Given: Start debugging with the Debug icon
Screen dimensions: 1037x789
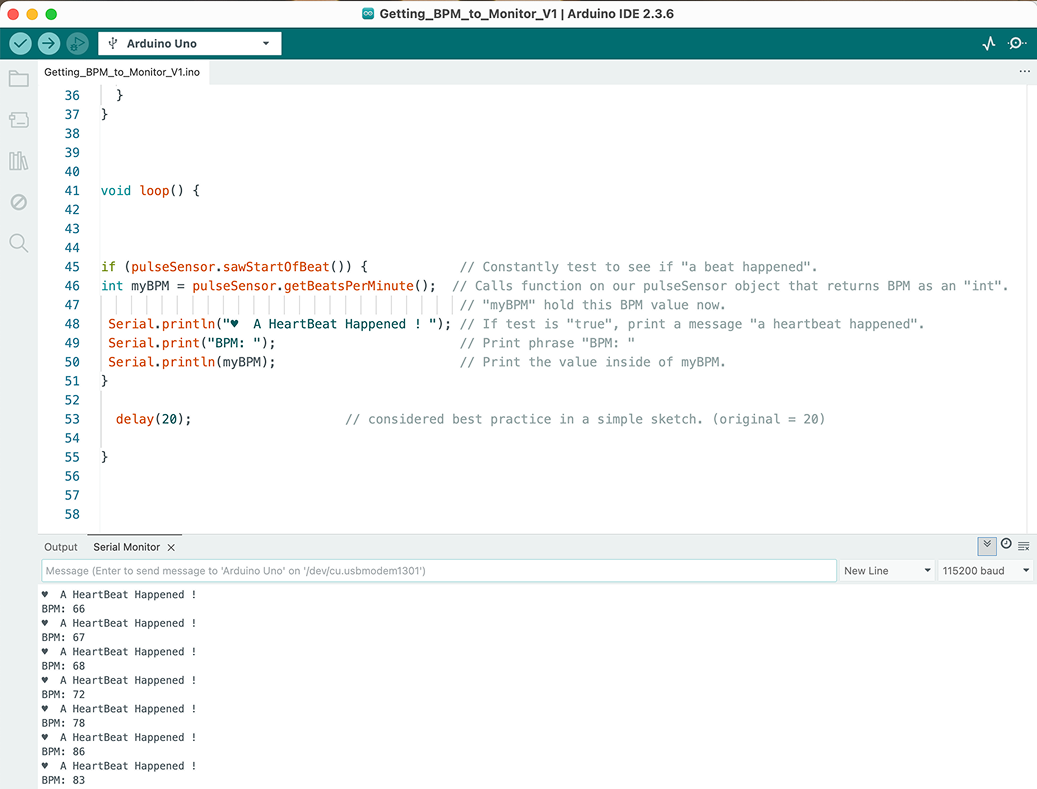Looking at the screenshot, I should pyautogui.click(x=77, y=43).
